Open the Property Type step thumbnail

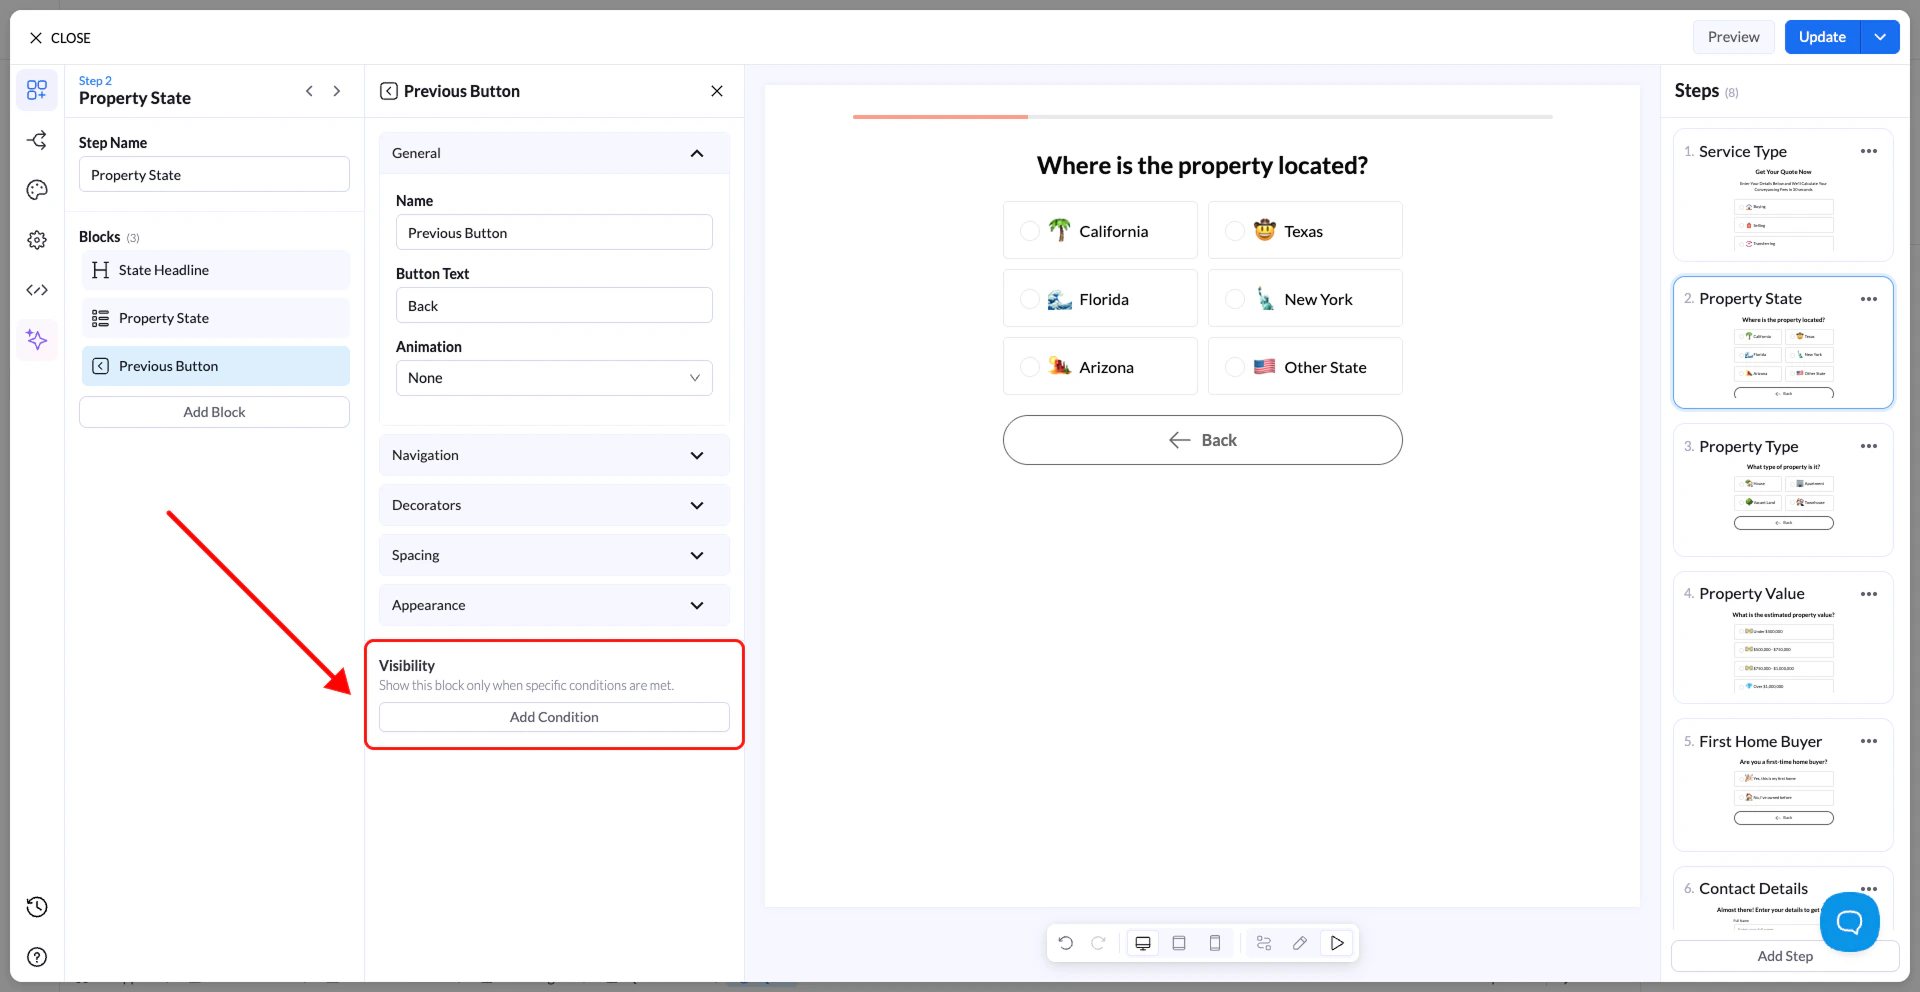click(1783, 490)
